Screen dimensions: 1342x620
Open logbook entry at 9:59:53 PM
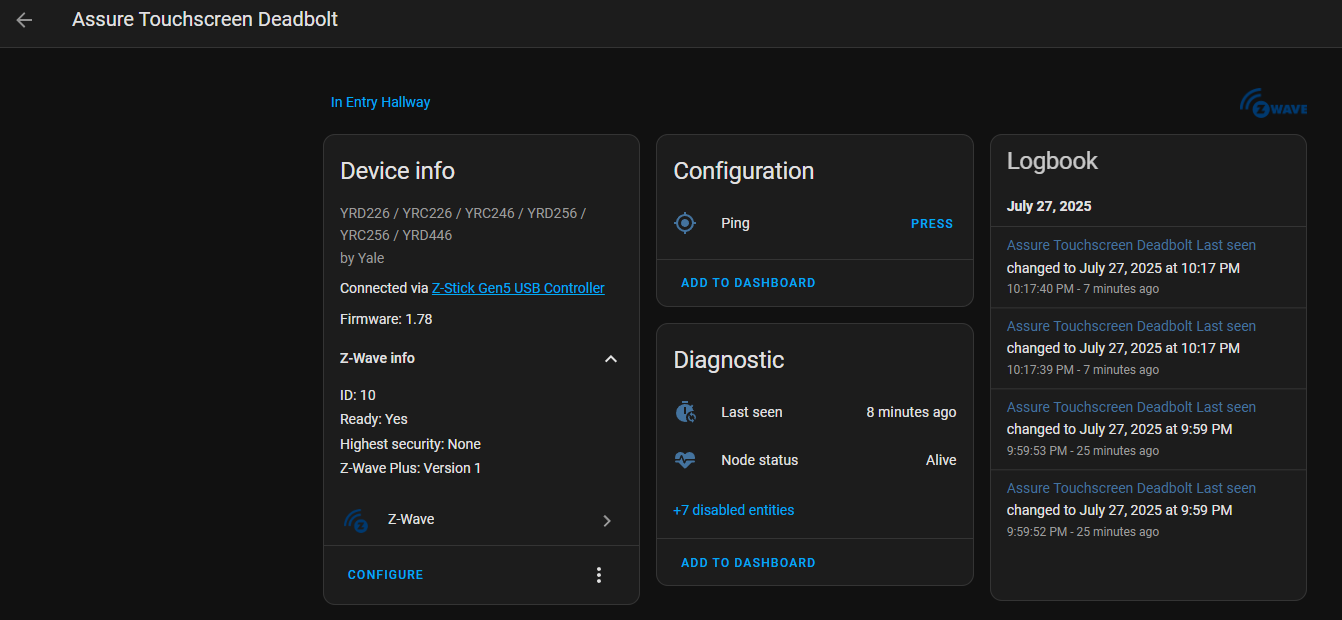click(x=1148, y=429)
